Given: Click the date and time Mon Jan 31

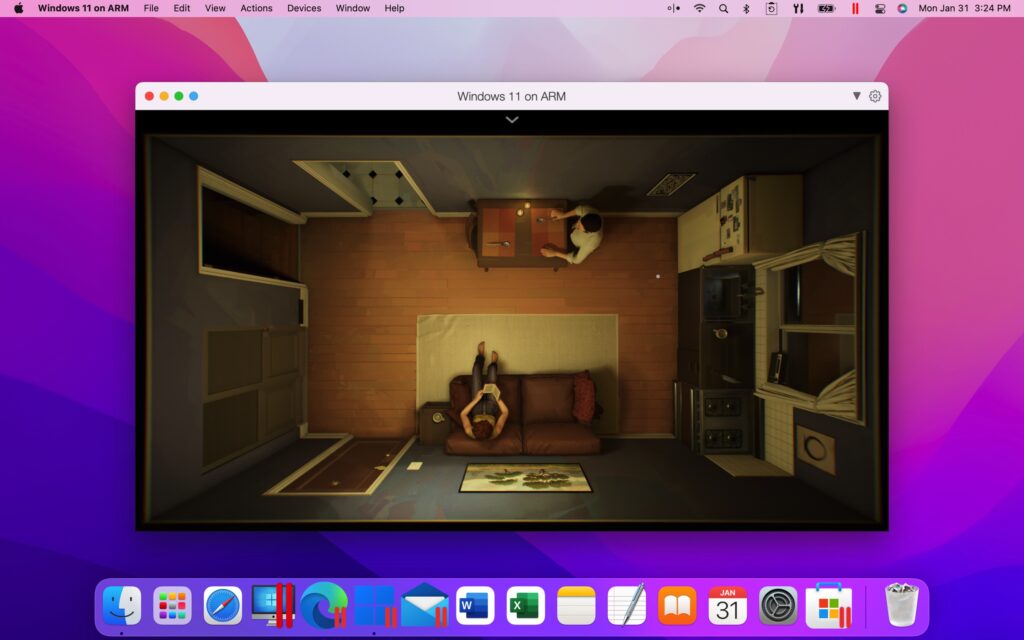Looking at the screenshot, I should click(x=965, y=8).
